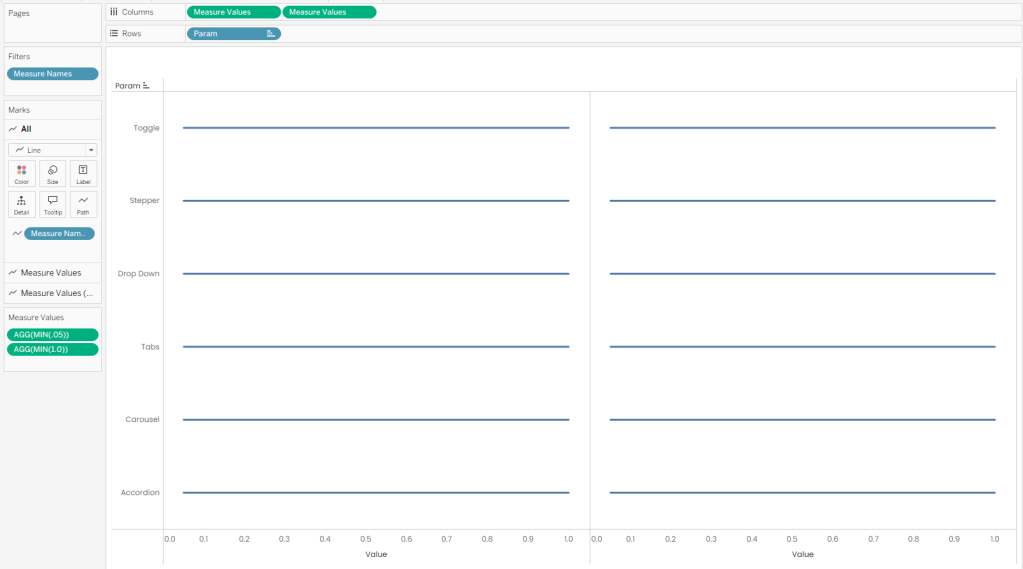Click the Toggle row line in left chart
This screenshot has width=1023, height=569.
coord(376,128)
